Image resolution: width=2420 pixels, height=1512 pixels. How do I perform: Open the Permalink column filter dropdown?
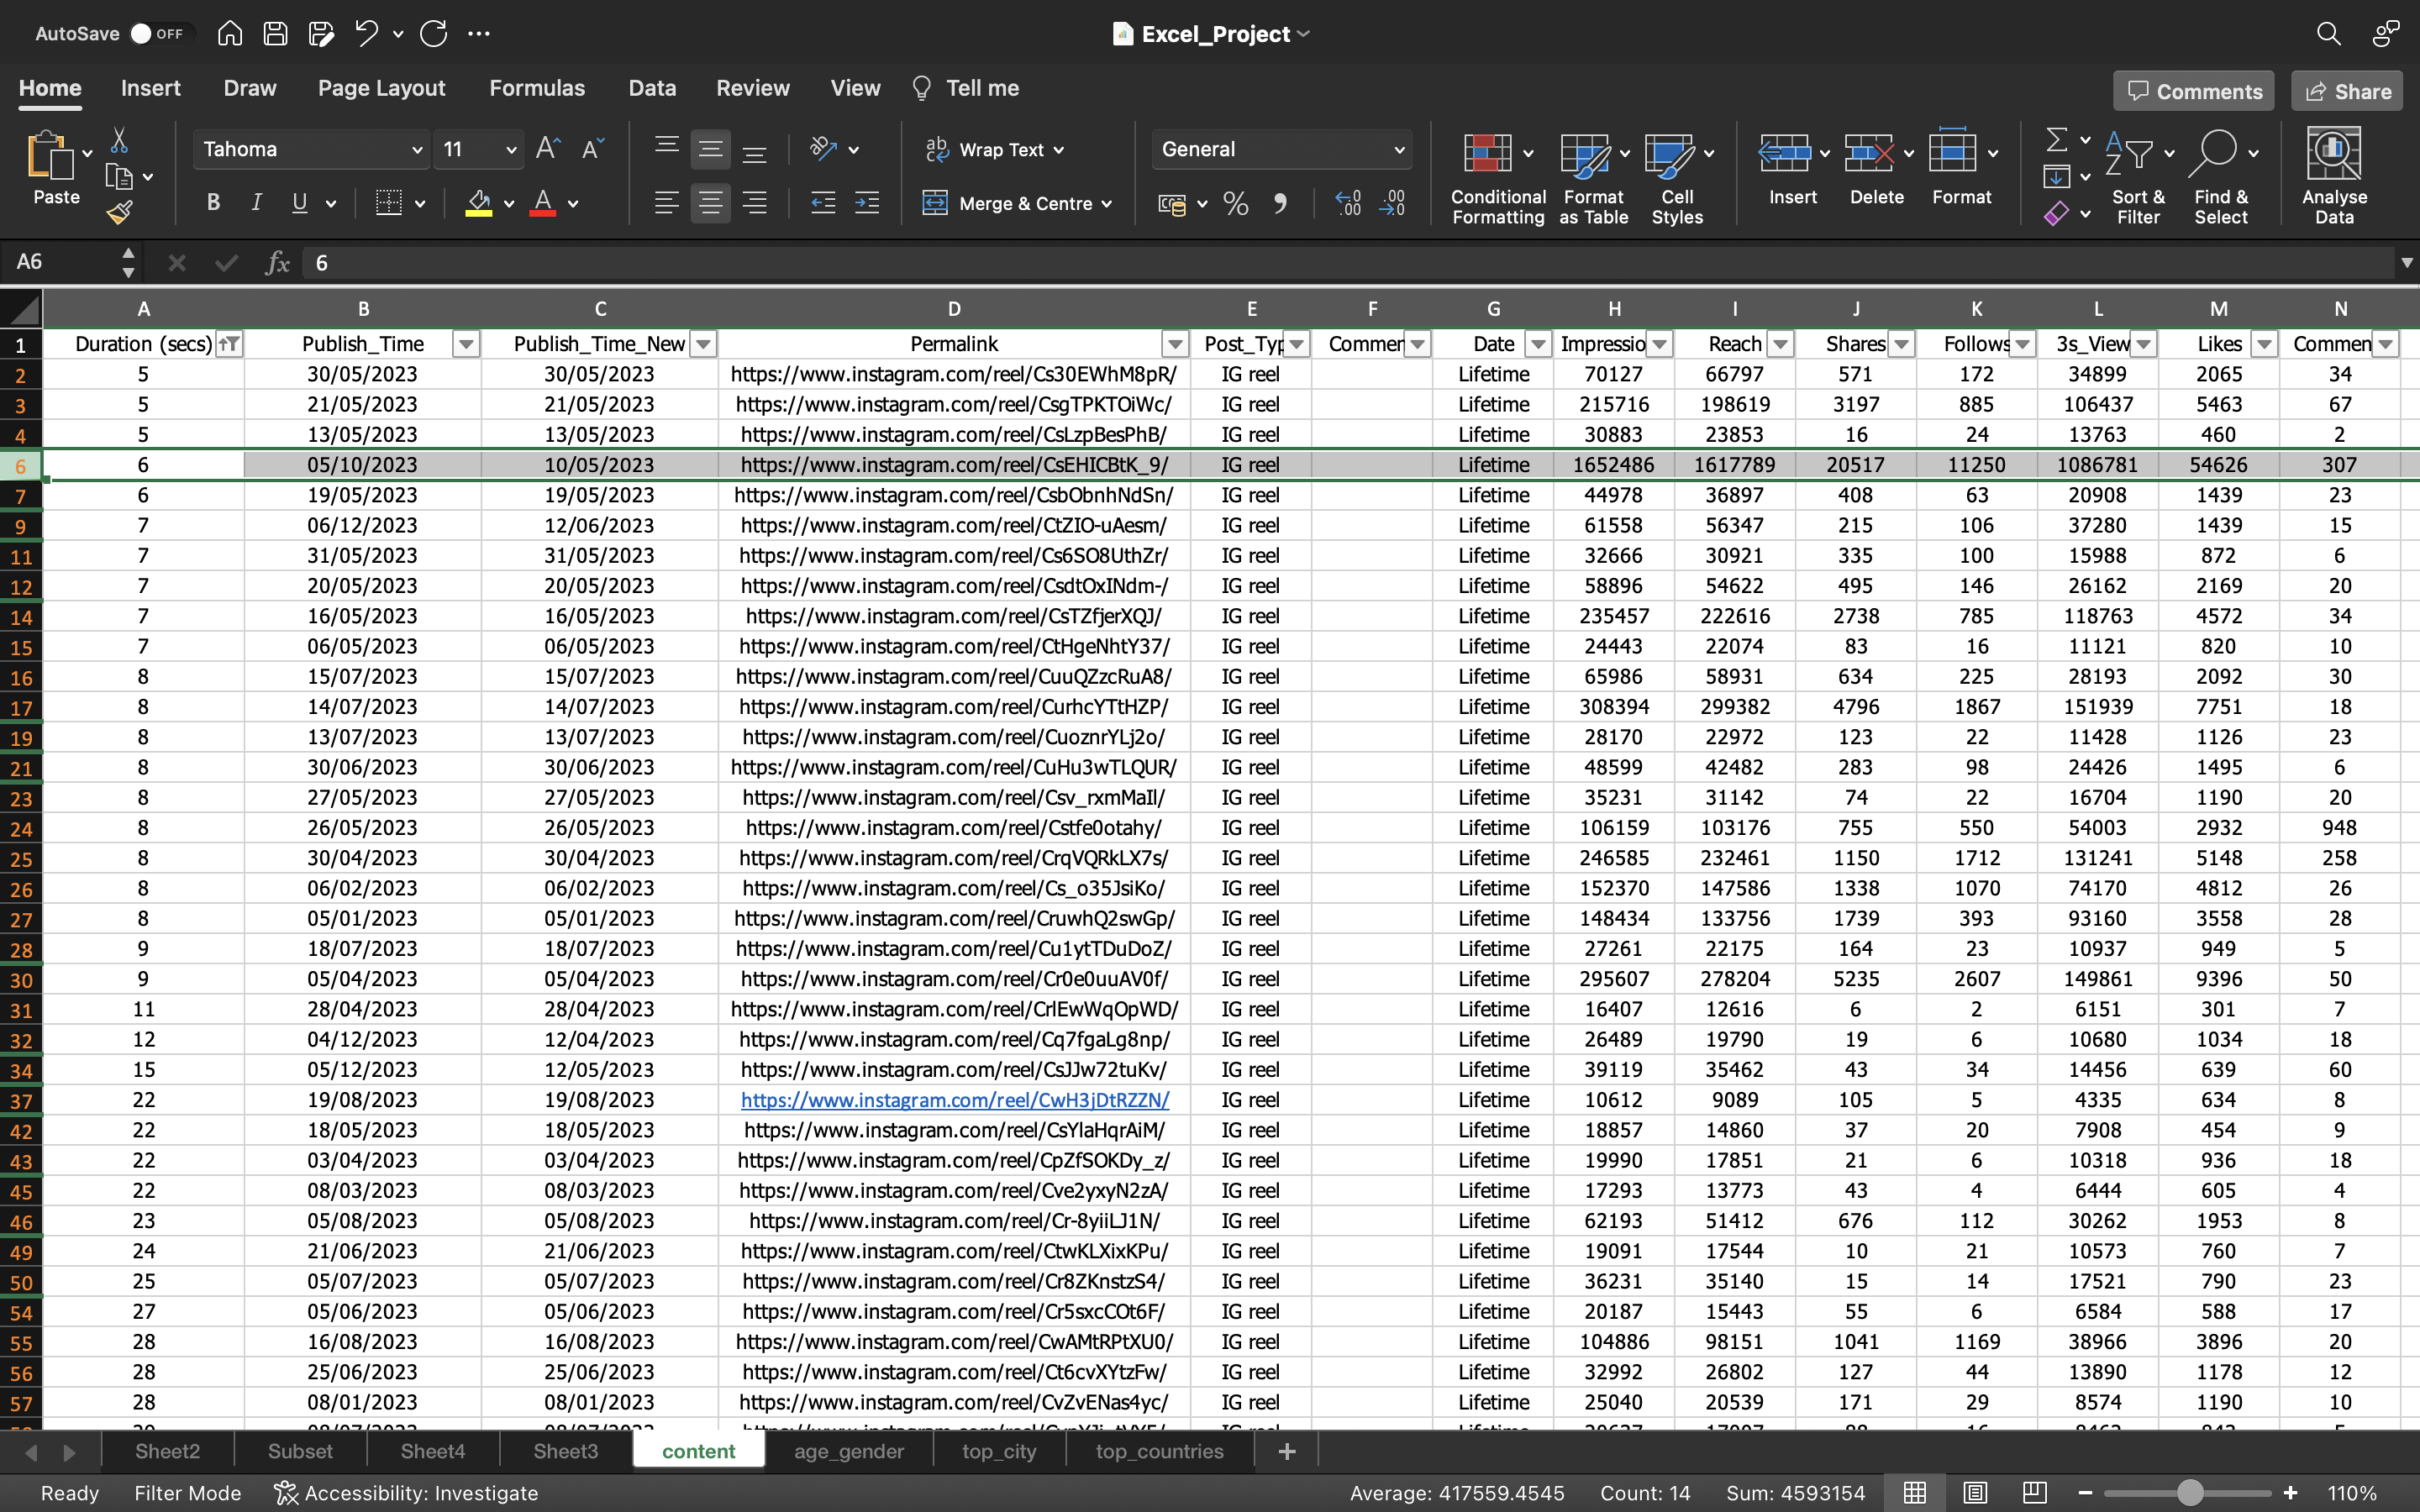pos(1175,344)
